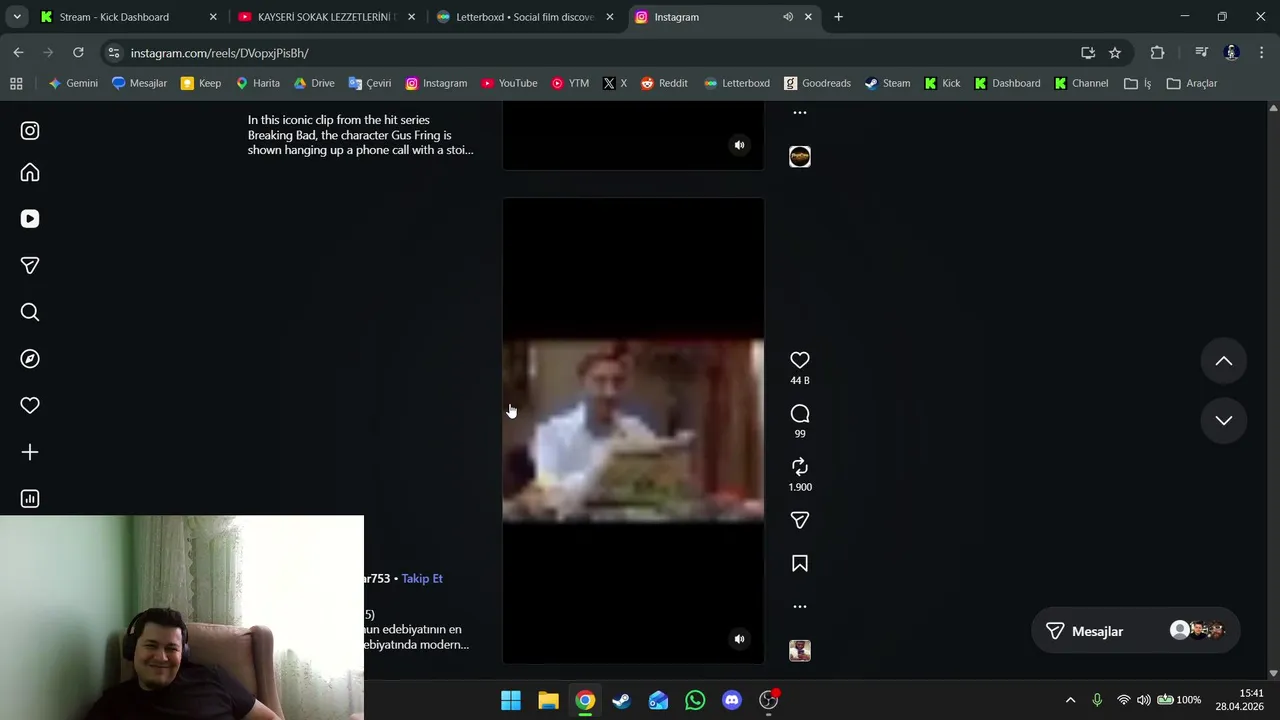Viewport: 1280px width, 720px height.
Task: Open the Goodreads bookmark
Action: (817, 84)
